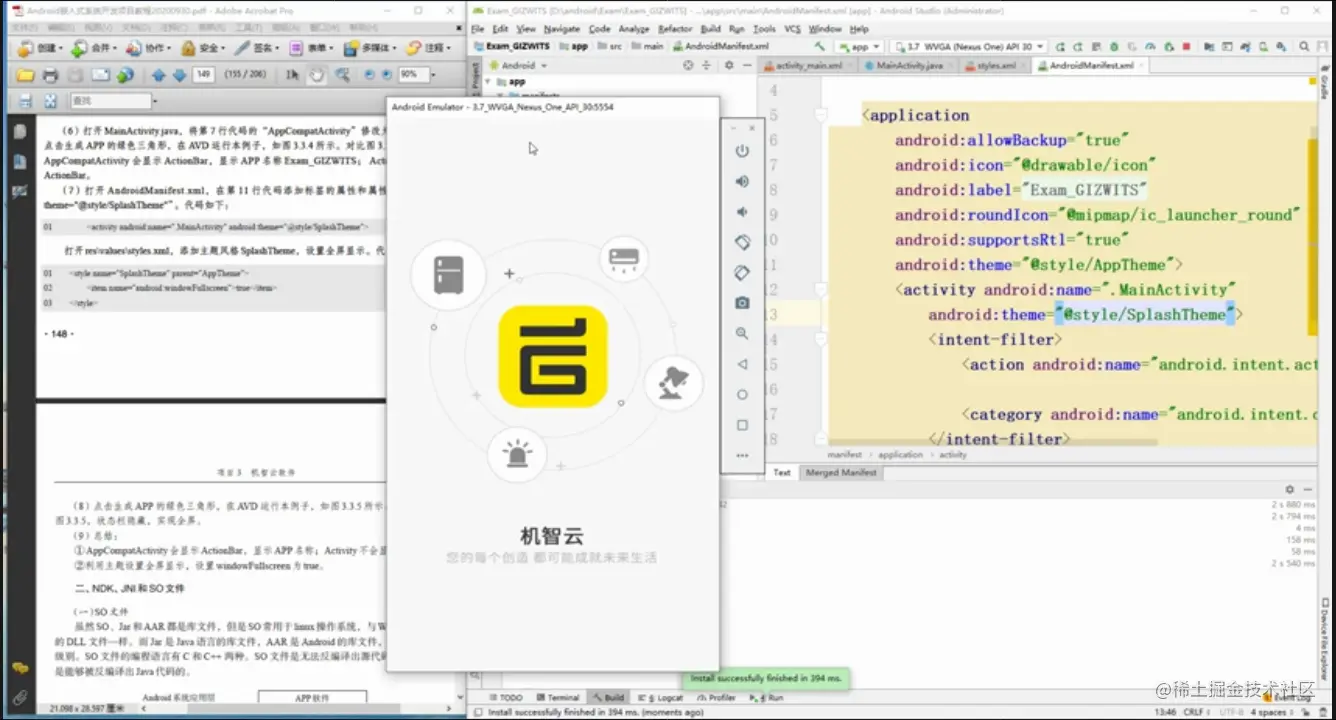
Task: Click the Acrobat marquee zoom tool
Action: coord(342,74)
